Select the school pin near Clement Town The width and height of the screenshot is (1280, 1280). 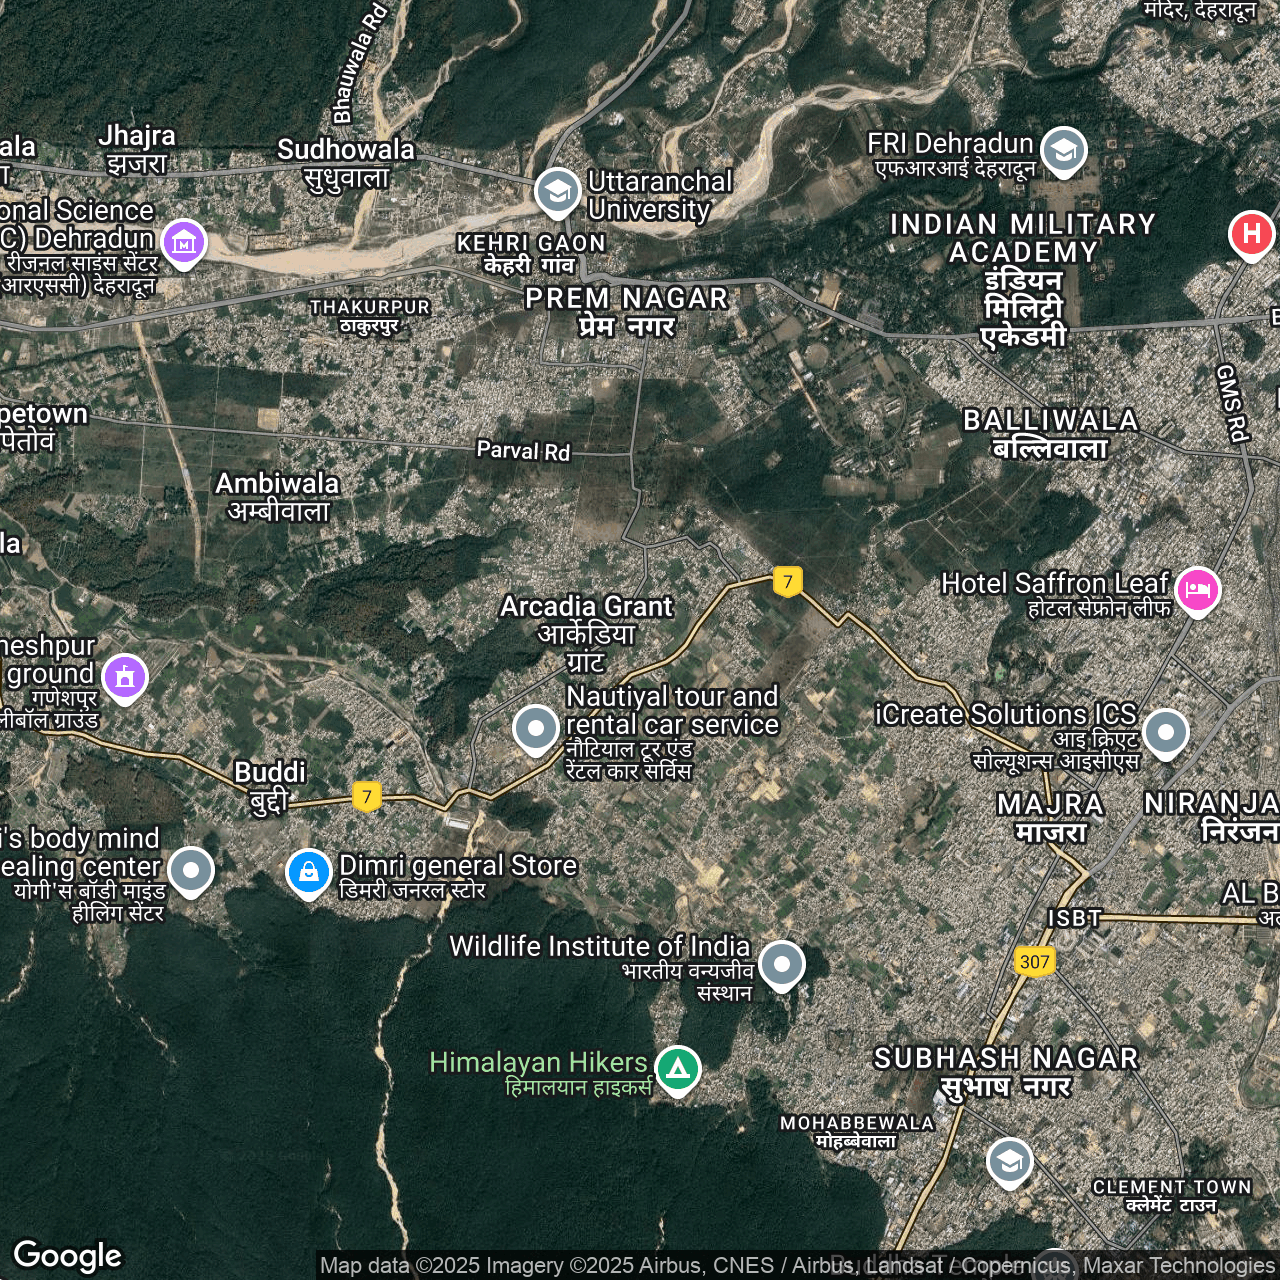click(x=1009, y=1162)
